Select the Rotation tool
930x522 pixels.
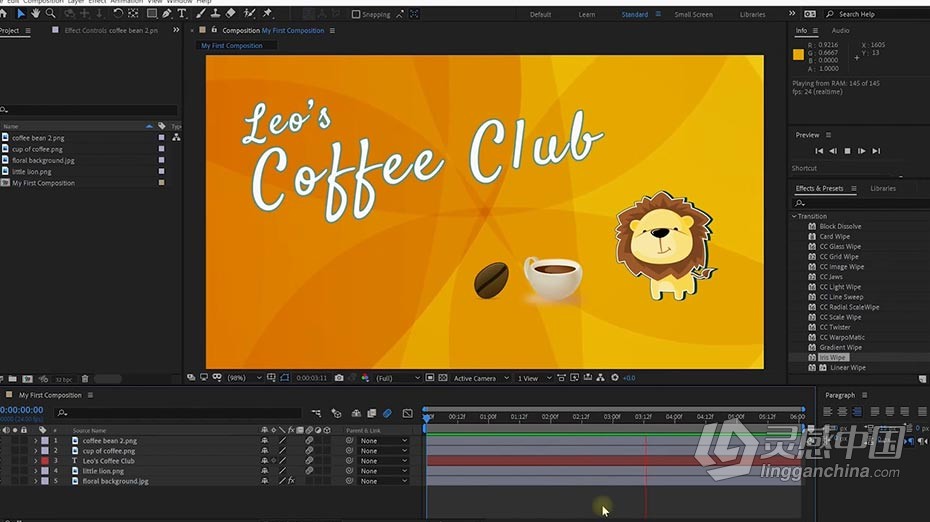[117, 13]
